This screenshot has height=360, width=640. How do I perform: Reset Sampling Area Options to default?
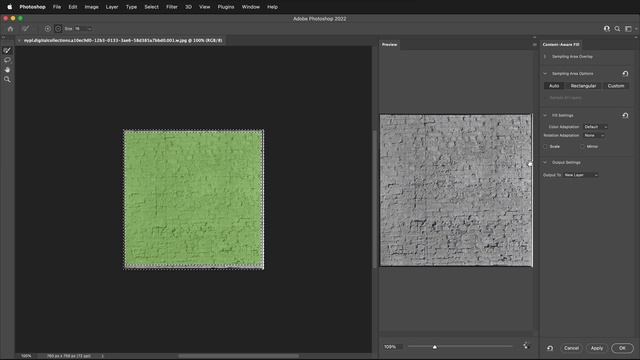[x=625, y=73]
